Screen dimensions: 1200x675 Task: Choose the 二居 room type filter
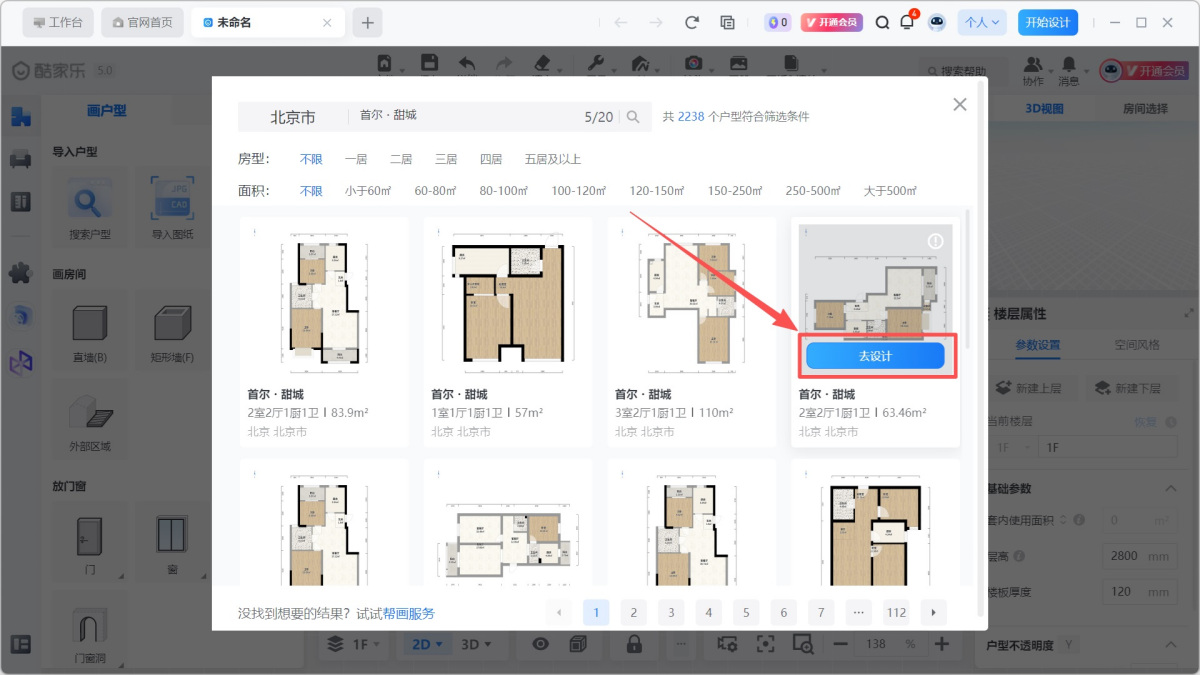coord(401,159)
